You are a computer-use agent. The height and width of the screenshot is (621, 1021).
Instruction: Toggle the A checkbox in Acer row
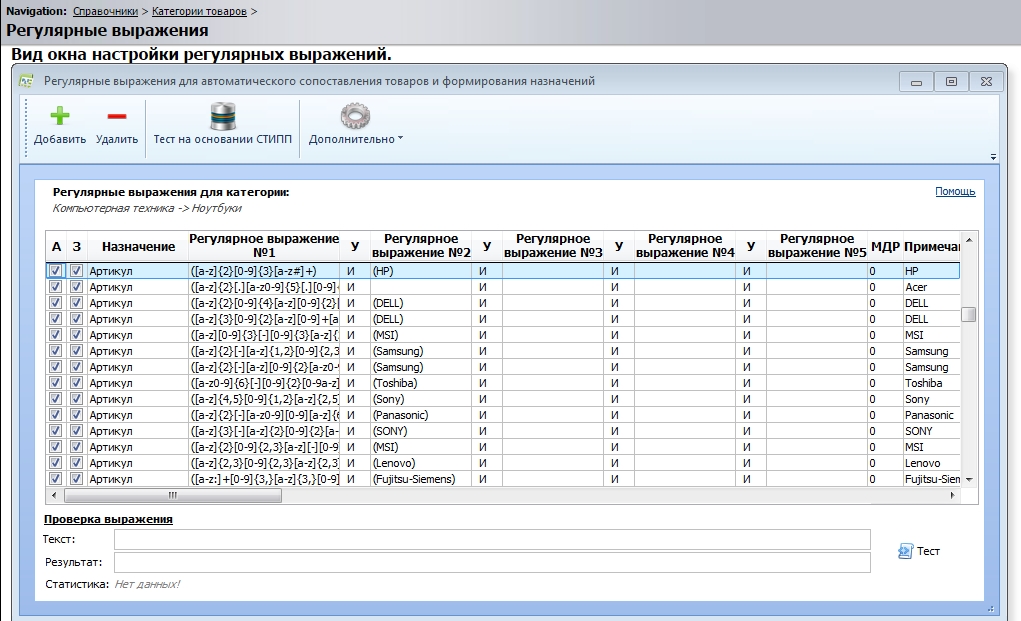pyautogui.click(x=55, y=286)
